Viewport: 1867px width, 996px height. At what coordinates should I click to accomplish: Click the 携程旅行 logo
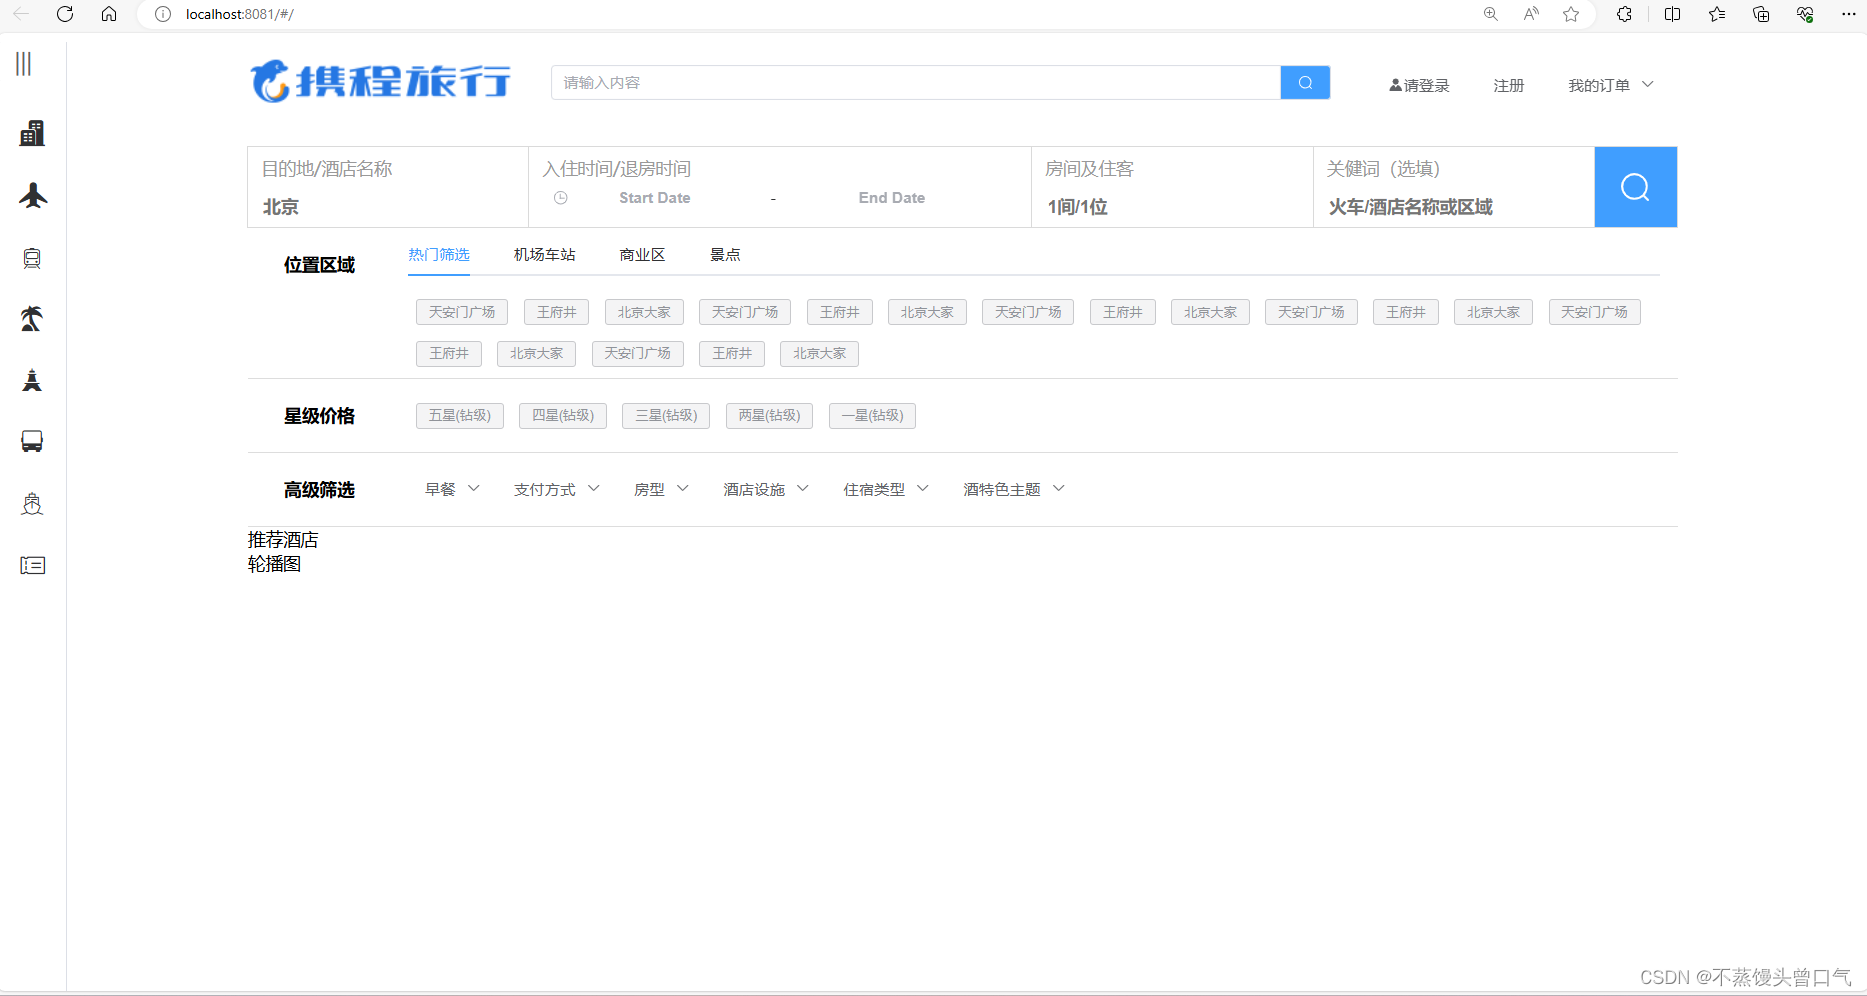click(380, 82)
